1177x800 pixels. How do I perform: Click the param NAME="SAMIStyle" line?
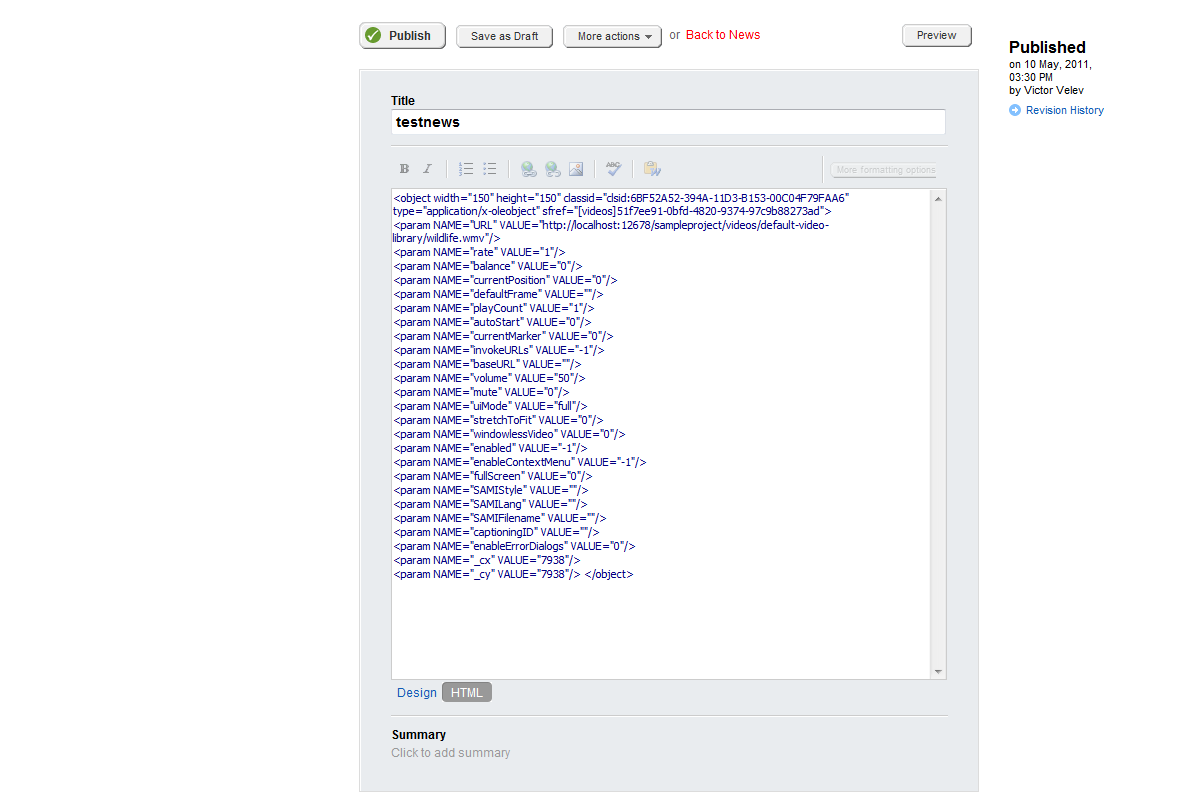(x=491, y=491)
